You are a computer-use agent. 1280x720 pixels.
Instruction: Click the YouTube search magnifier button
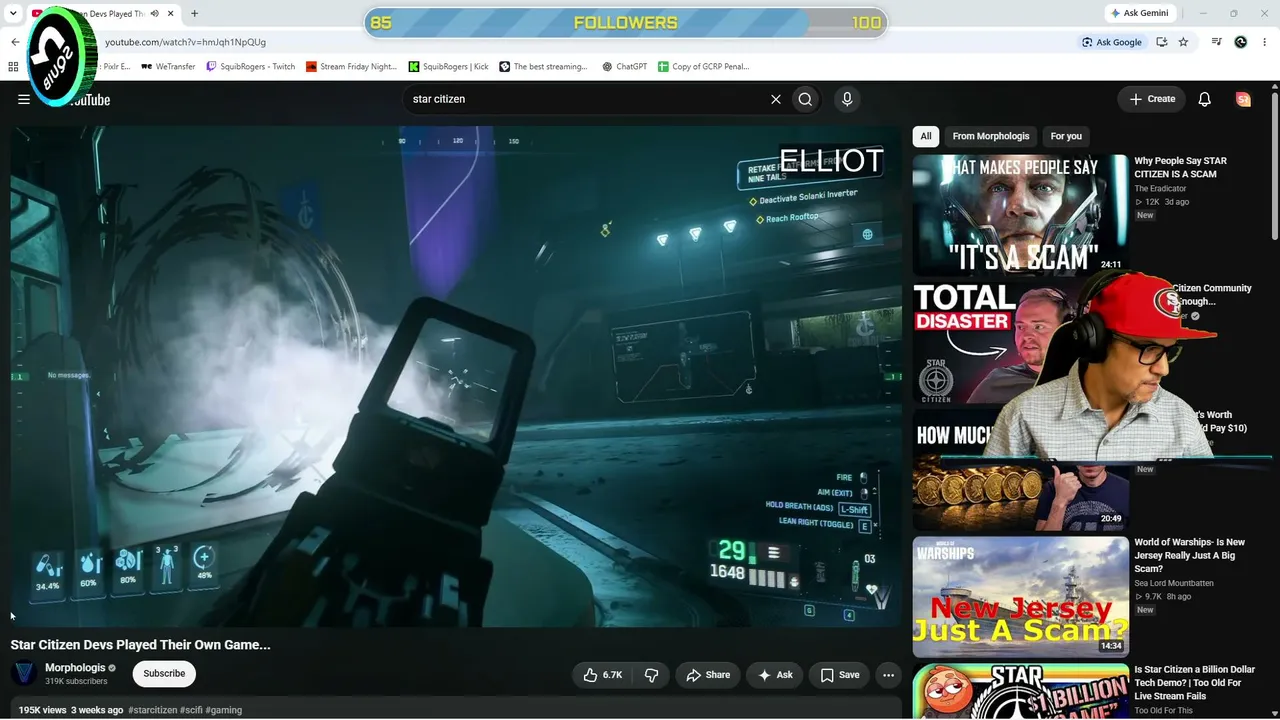coord(805,99)
